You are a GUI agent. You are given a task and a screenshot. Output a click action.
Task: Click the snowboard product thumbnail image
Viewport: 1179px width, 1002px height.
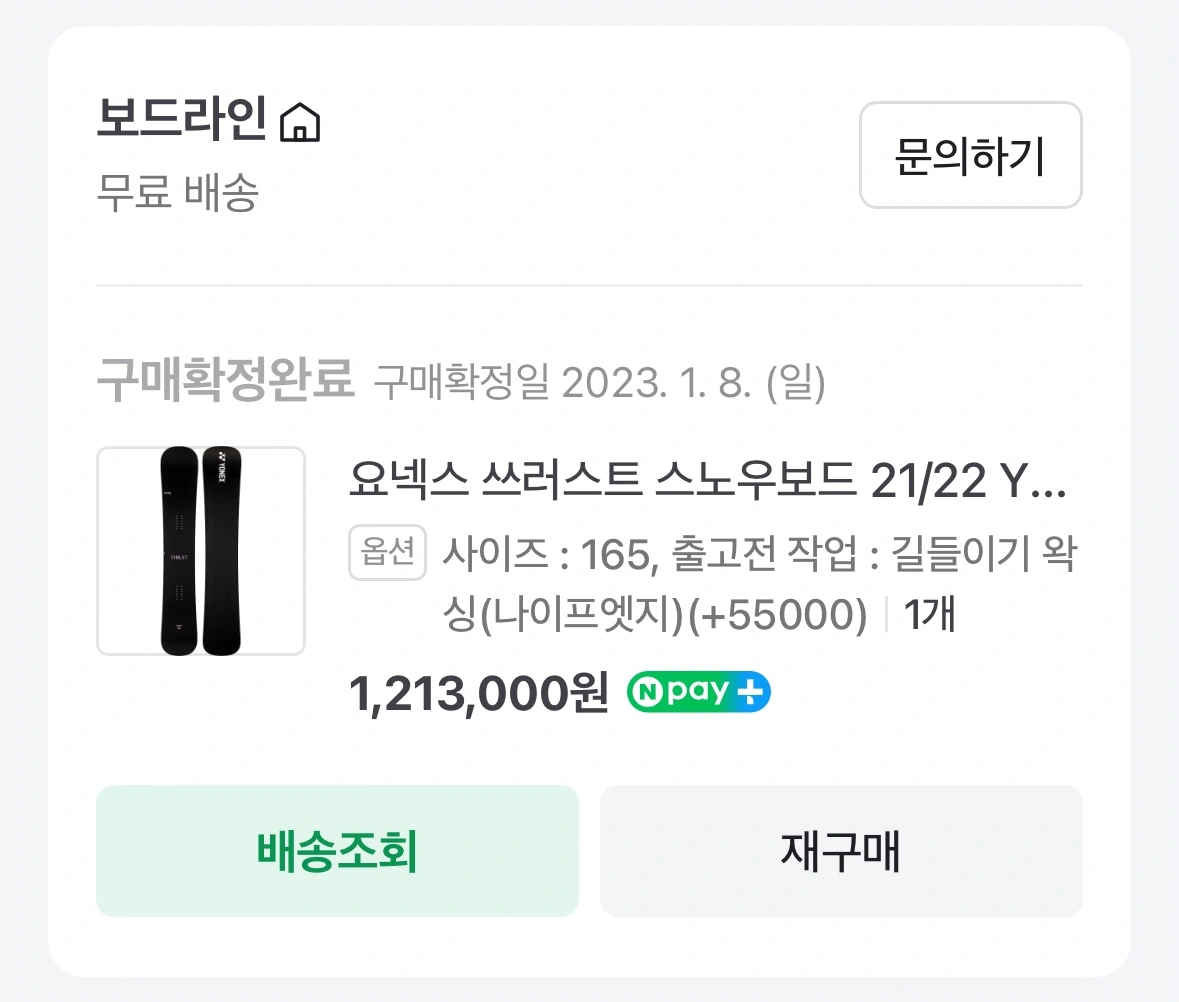200,551
